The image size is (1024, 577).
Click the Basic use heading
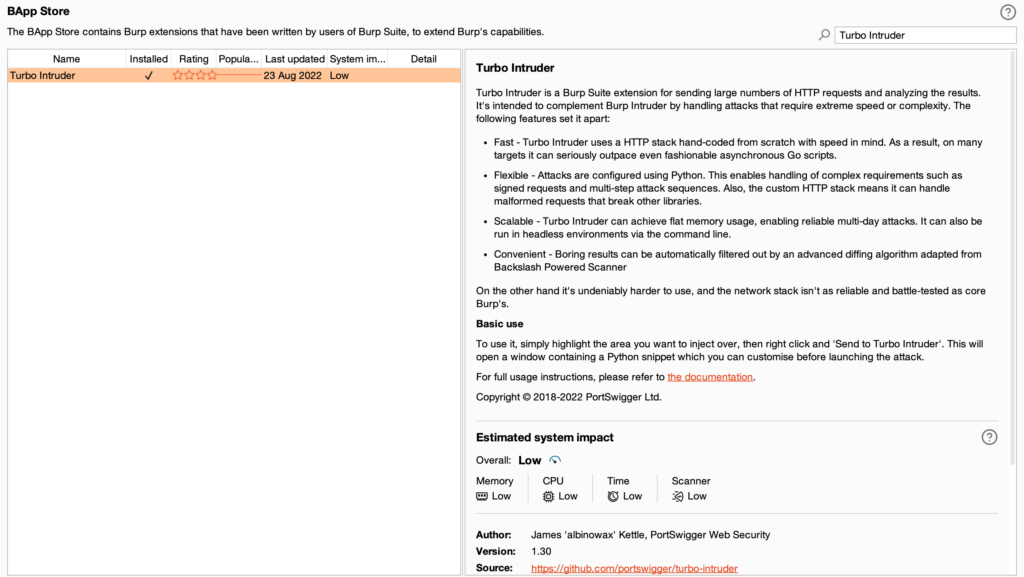[x=500, y=324]
